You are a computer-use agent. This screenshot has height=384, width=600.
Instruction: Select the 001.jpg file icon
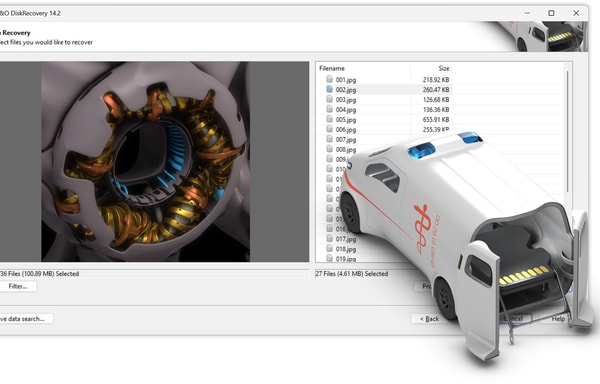tap(329, 79)
